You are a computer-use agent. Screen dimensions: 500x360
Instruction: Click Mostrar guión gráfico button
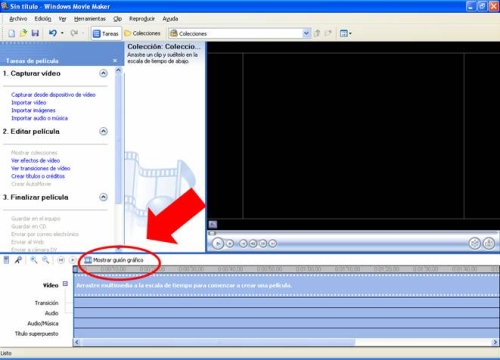point(114,260)
